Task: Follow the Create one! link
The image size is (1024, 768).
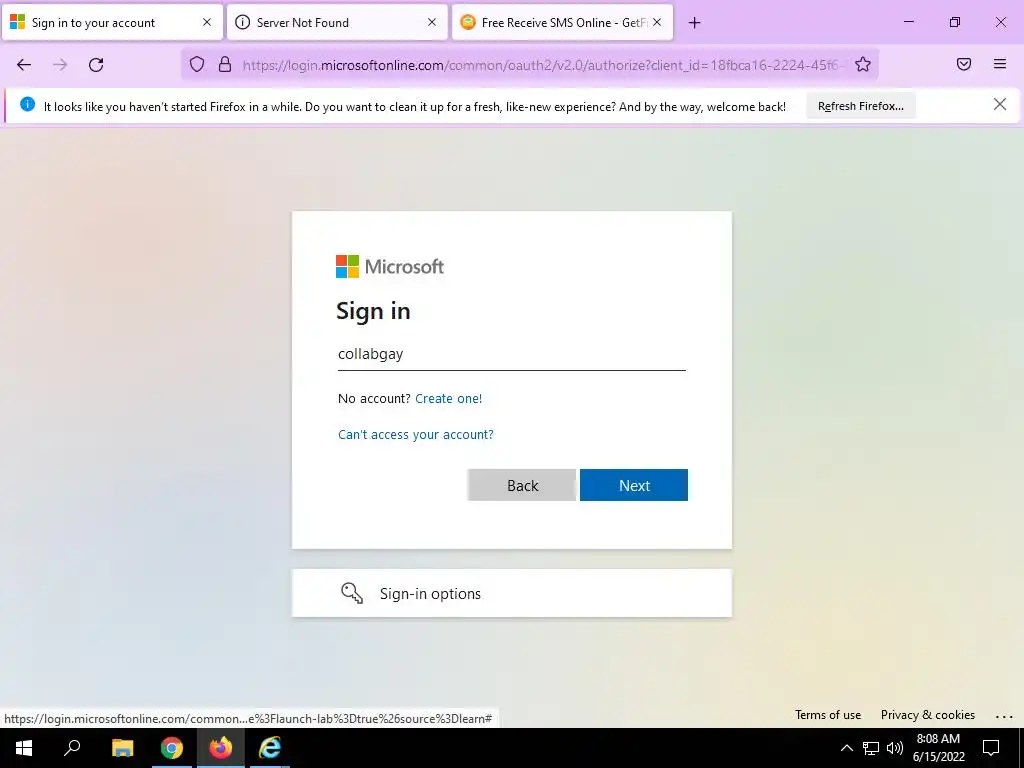Action: pyautogui.click(x=449, y=398)
